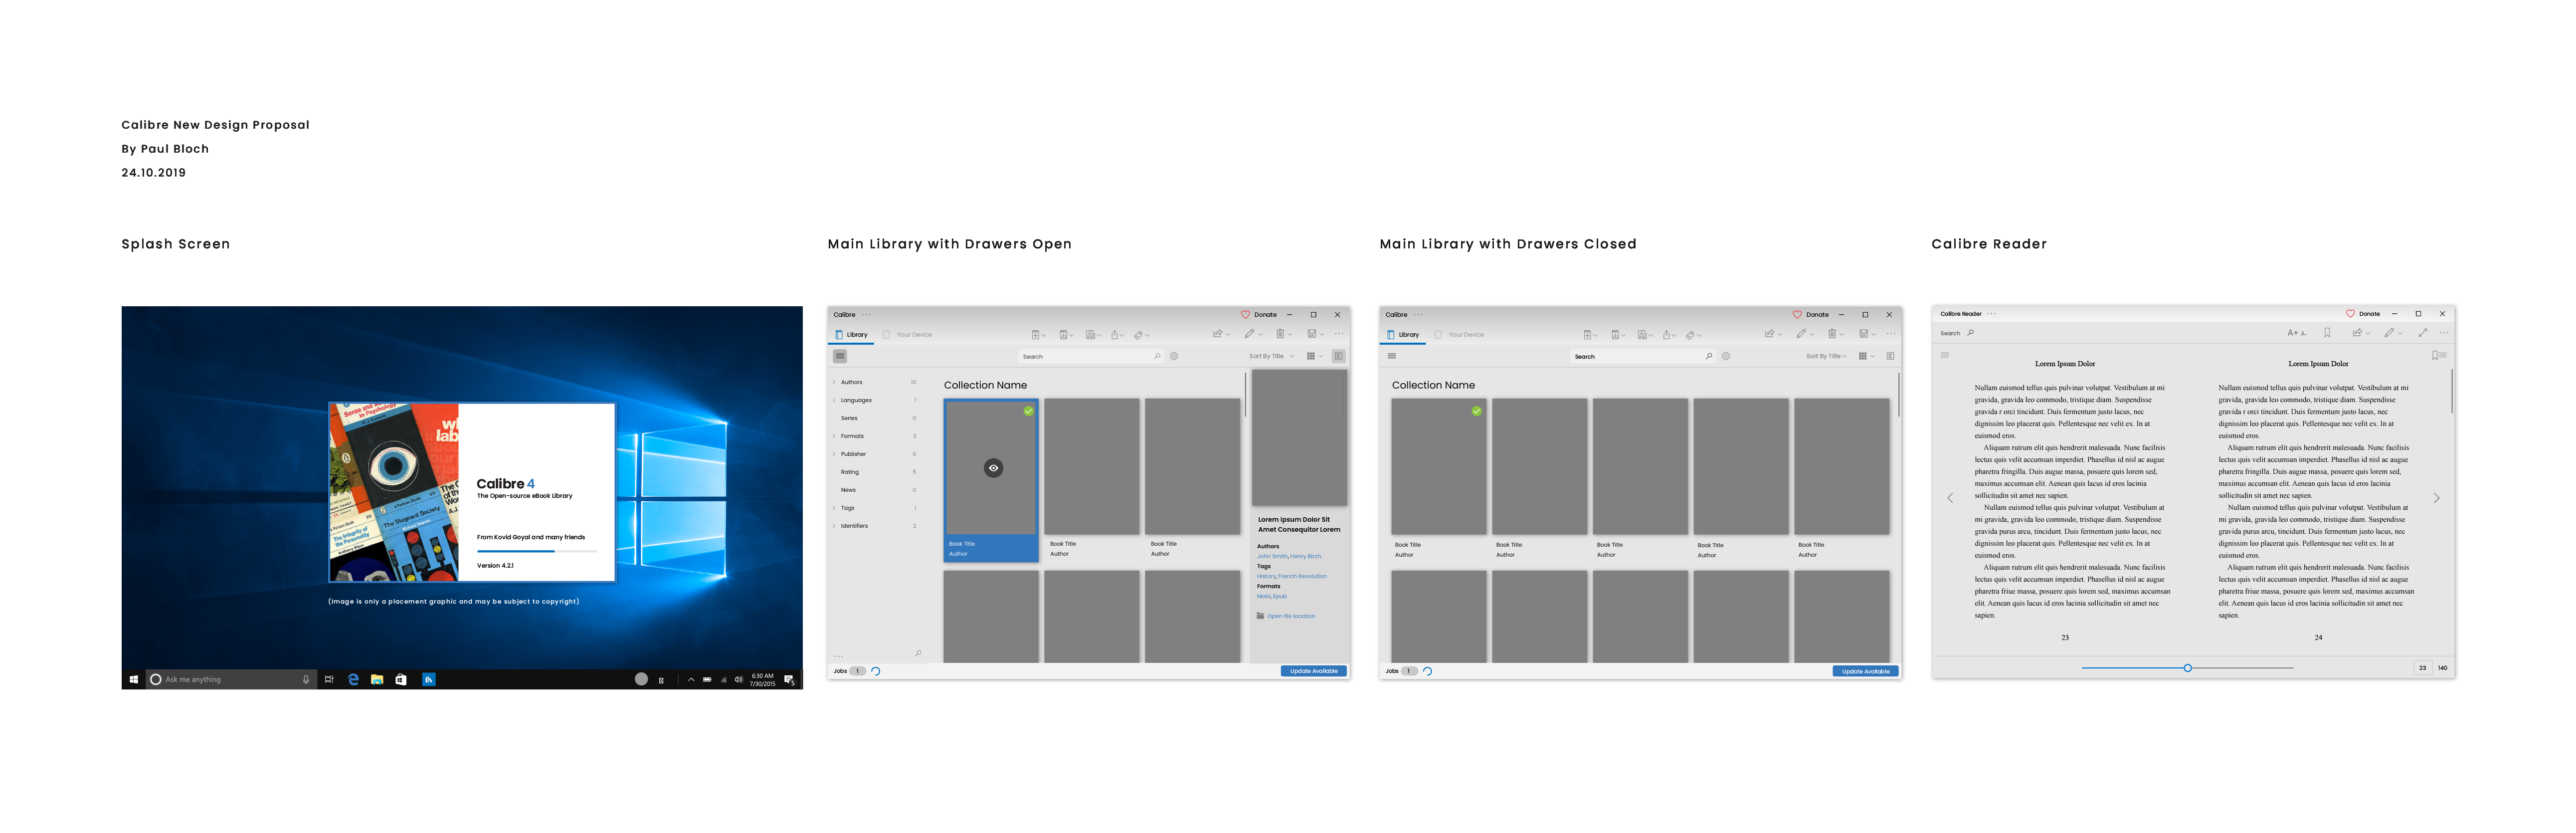The width and height of the screenshot is (2576, 833).
Task: Select the Library tab in drawers-closed window
Action: point(1403,335)
